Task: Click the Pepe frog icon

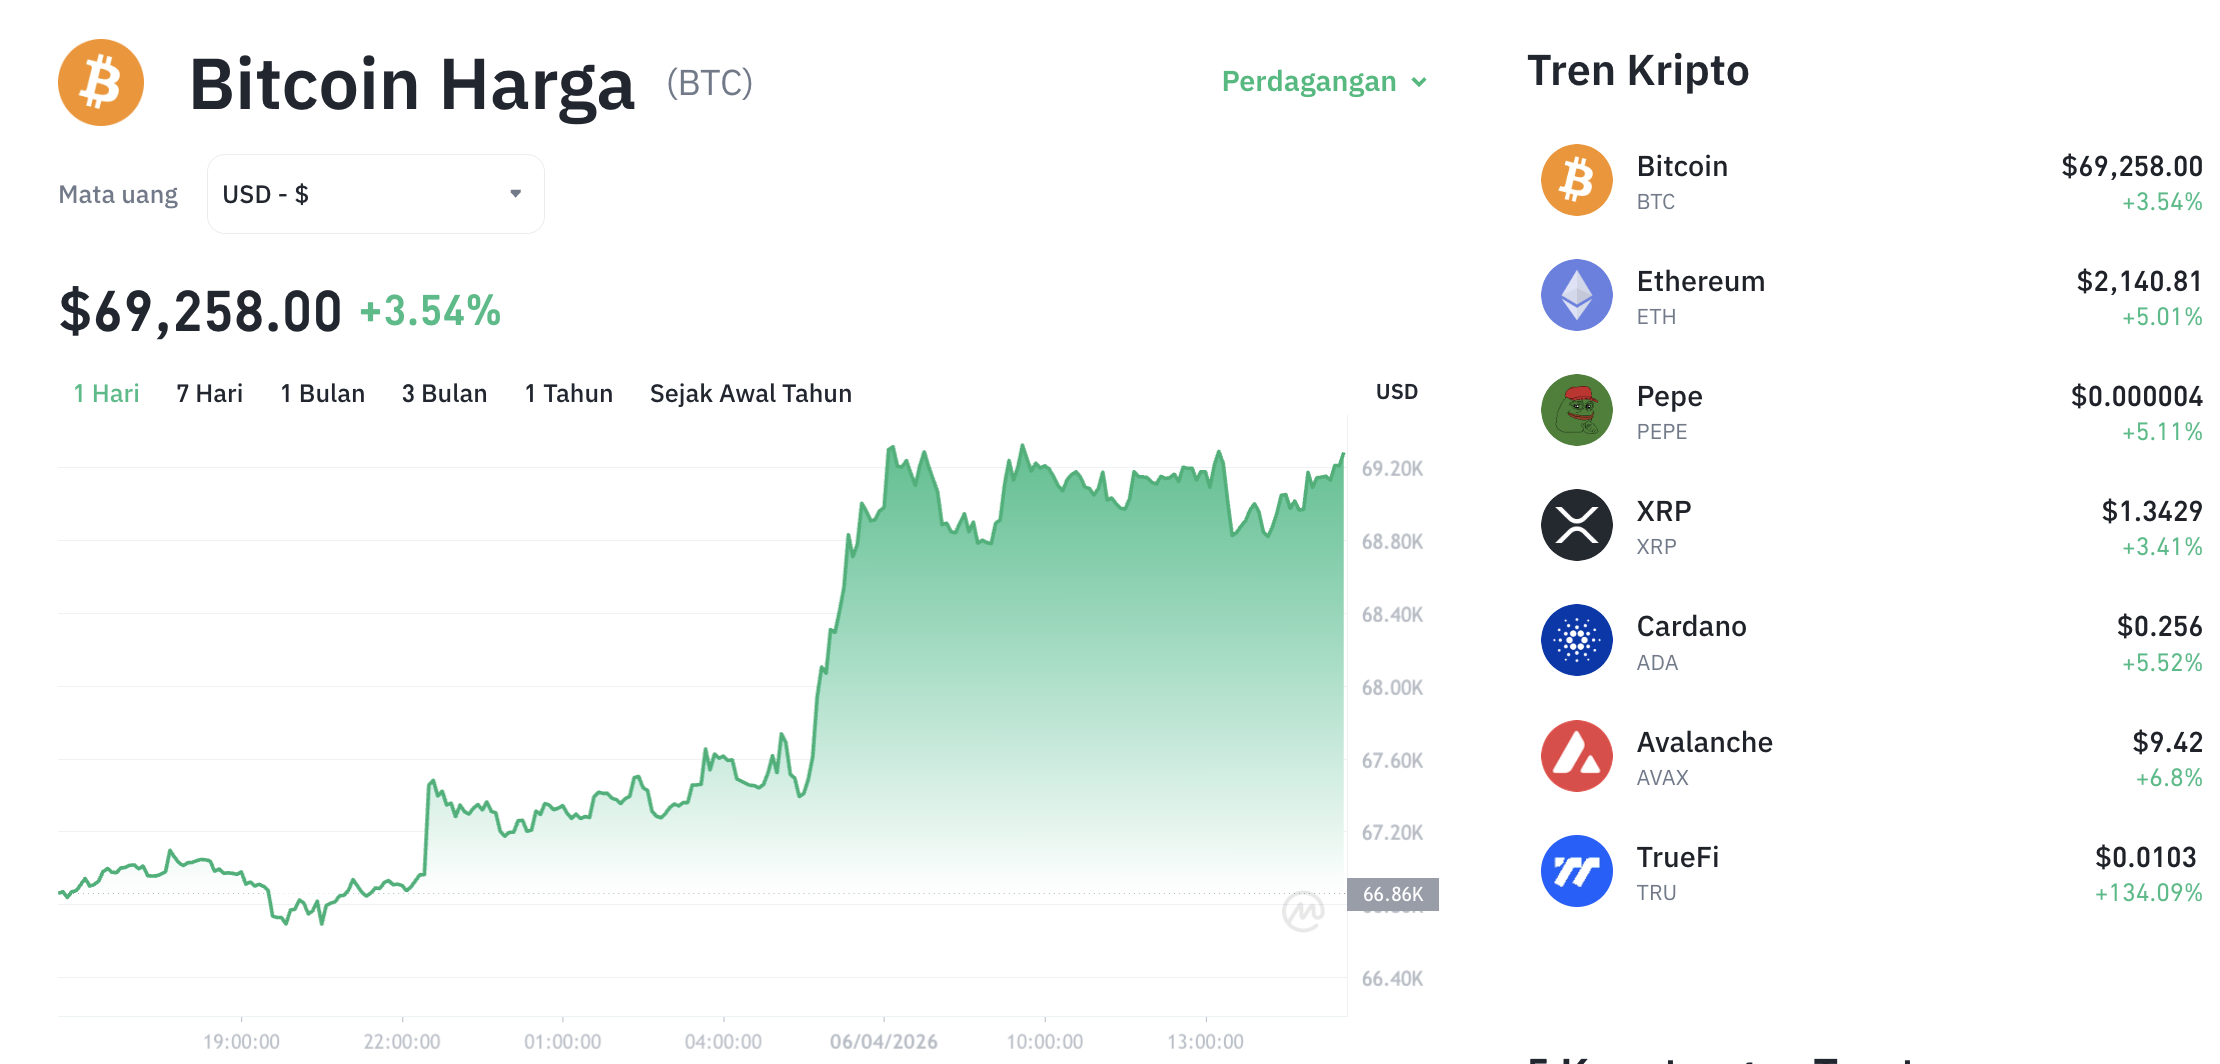Action: tap(1576, 410)
